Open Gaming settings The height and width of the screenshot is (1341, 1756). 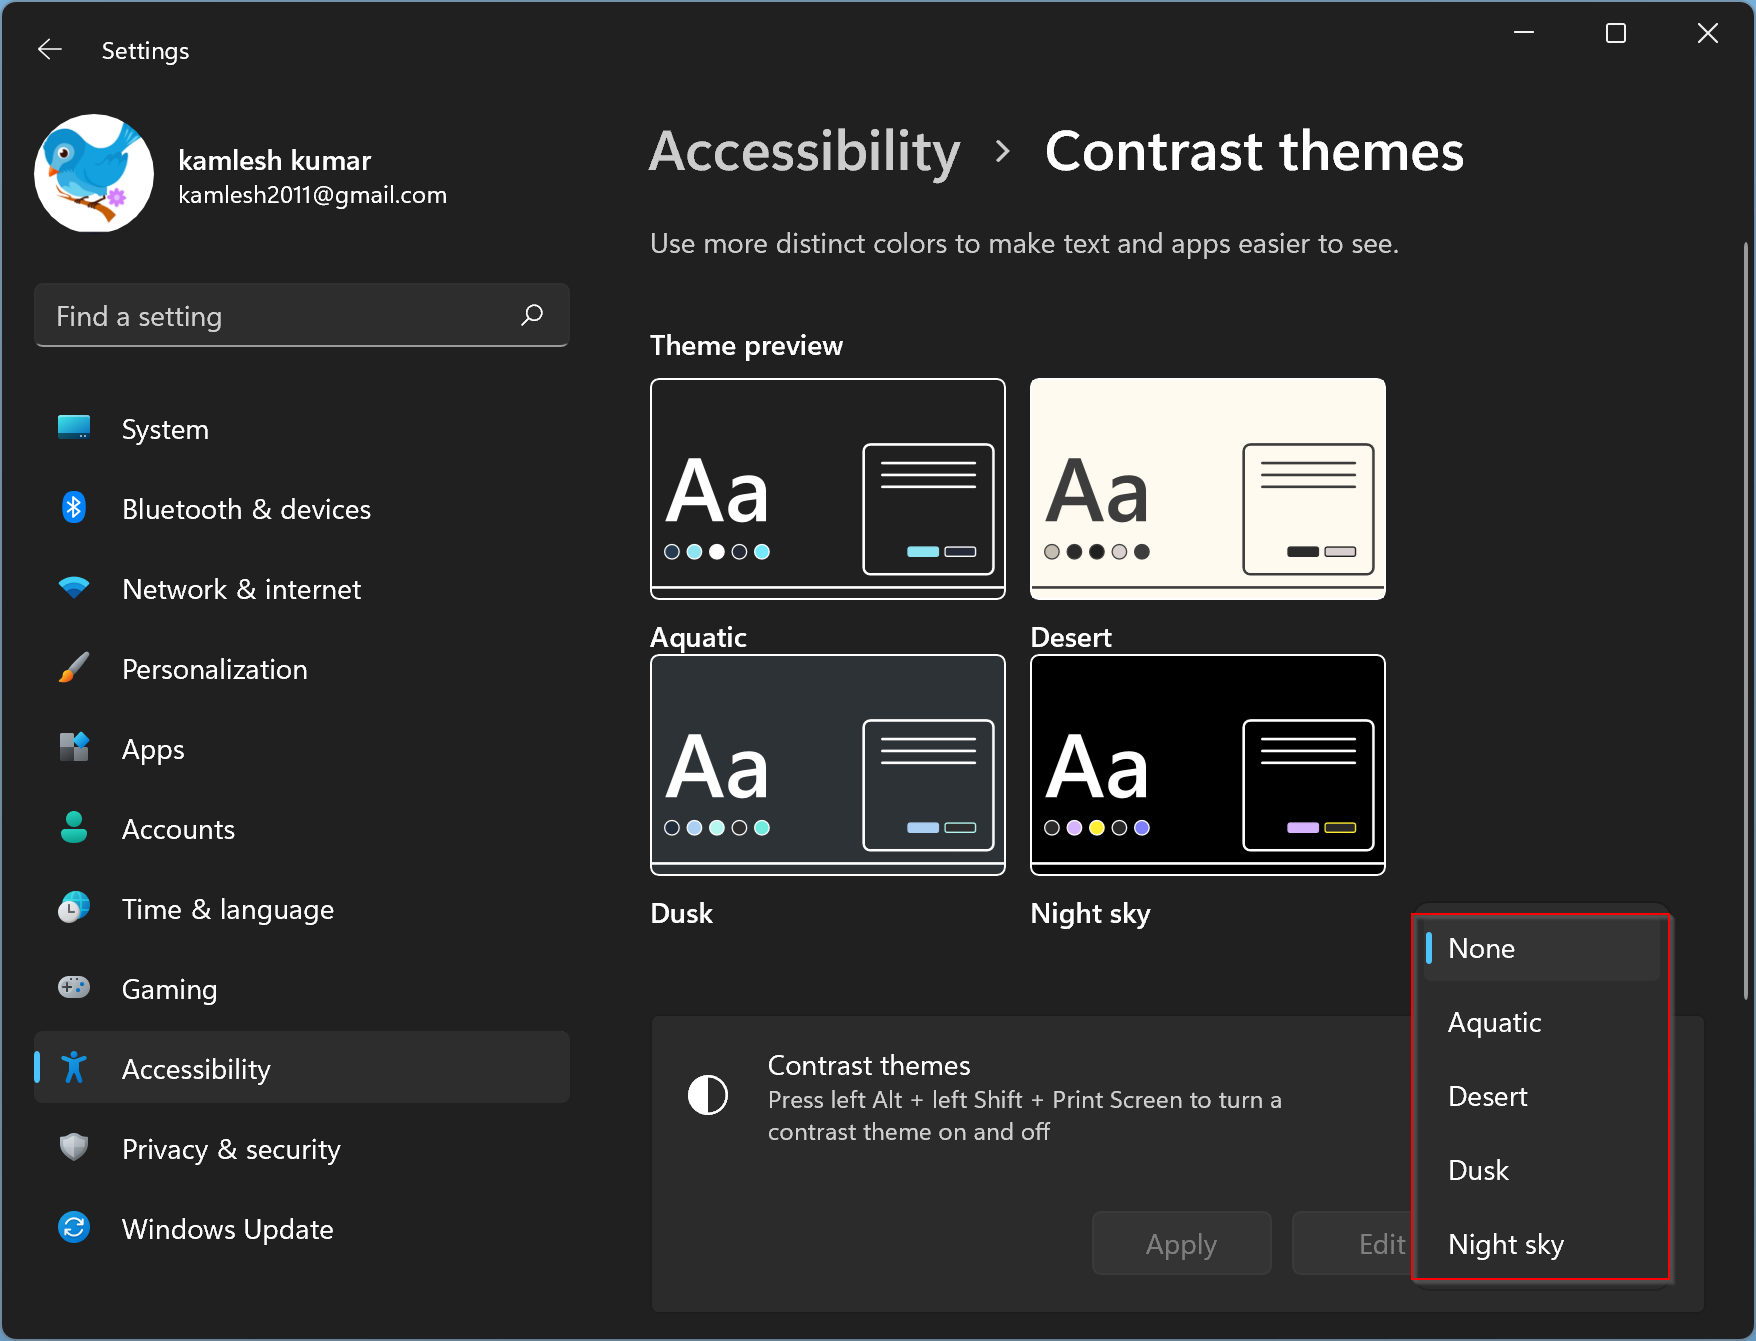tap(302, 989)
